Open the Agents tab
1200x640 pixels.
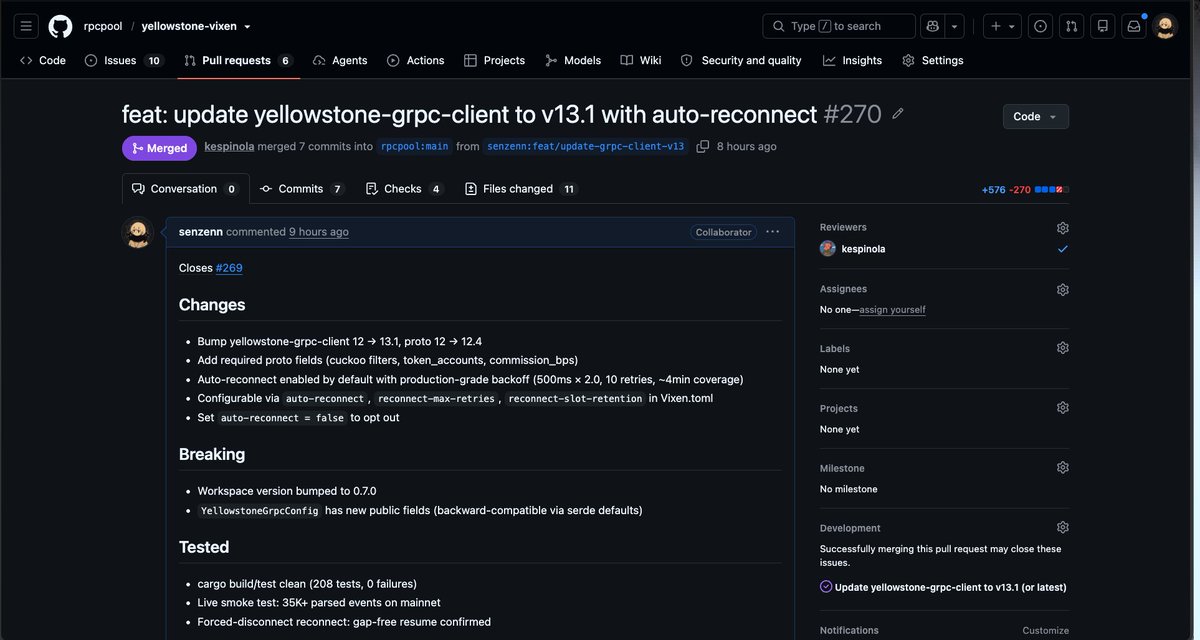point(340,60)
